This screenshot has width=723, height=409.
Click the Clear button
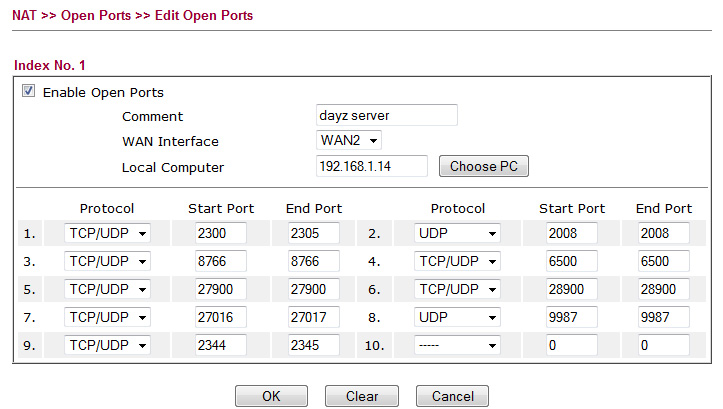(362, 397)
